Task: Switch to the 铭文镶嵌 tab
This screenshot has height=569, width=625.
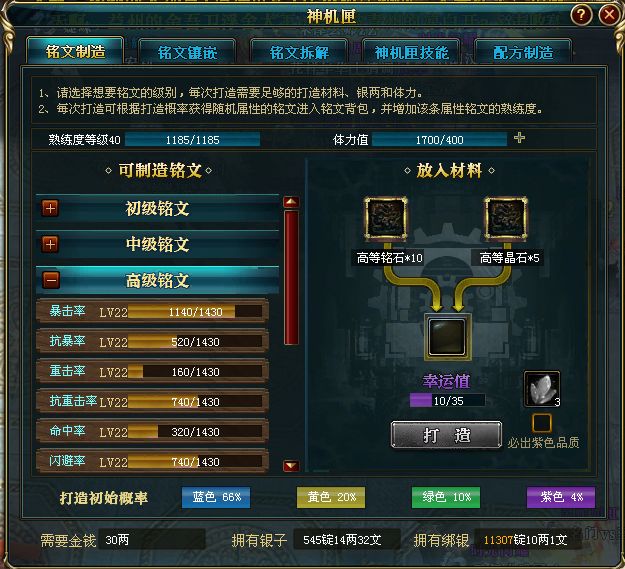Action: coord(187,52)
